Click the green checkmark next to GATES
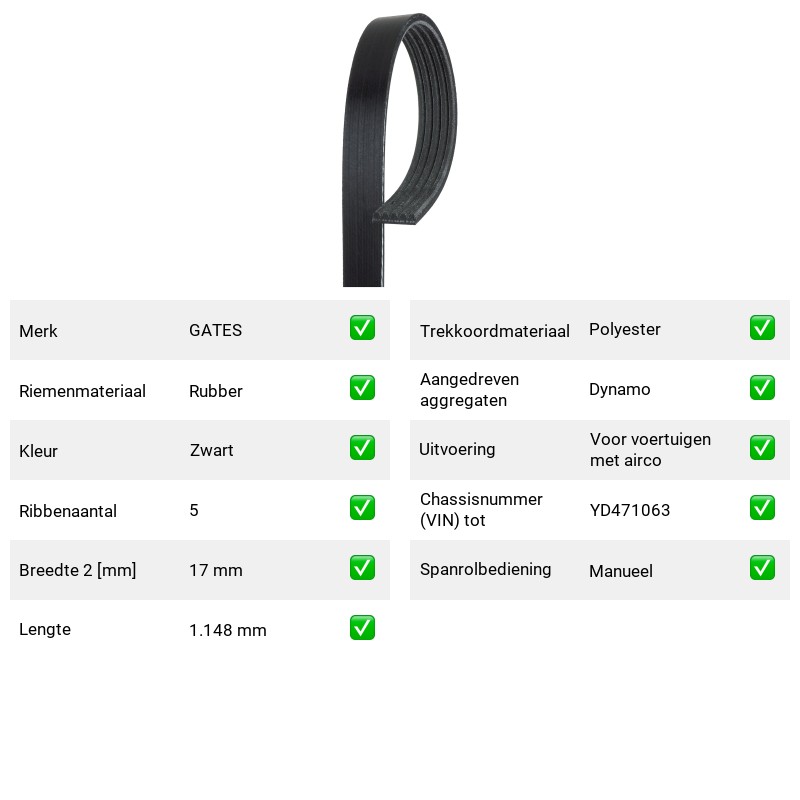Image resolution: width=800 pixels, height=800 pixels. pyautogui.click(x=362, y=328)
